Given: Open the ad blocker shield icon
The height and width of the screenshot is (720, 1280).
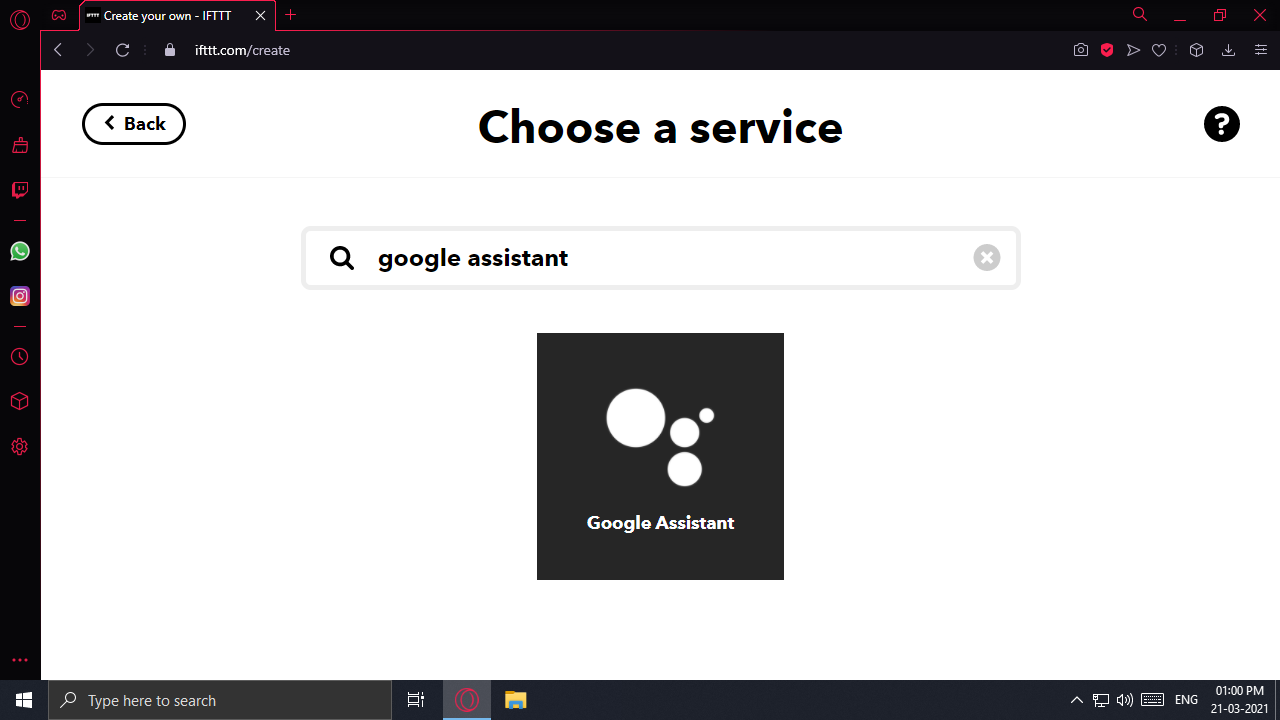Looking at the screenshot, I should (1107, 49).
